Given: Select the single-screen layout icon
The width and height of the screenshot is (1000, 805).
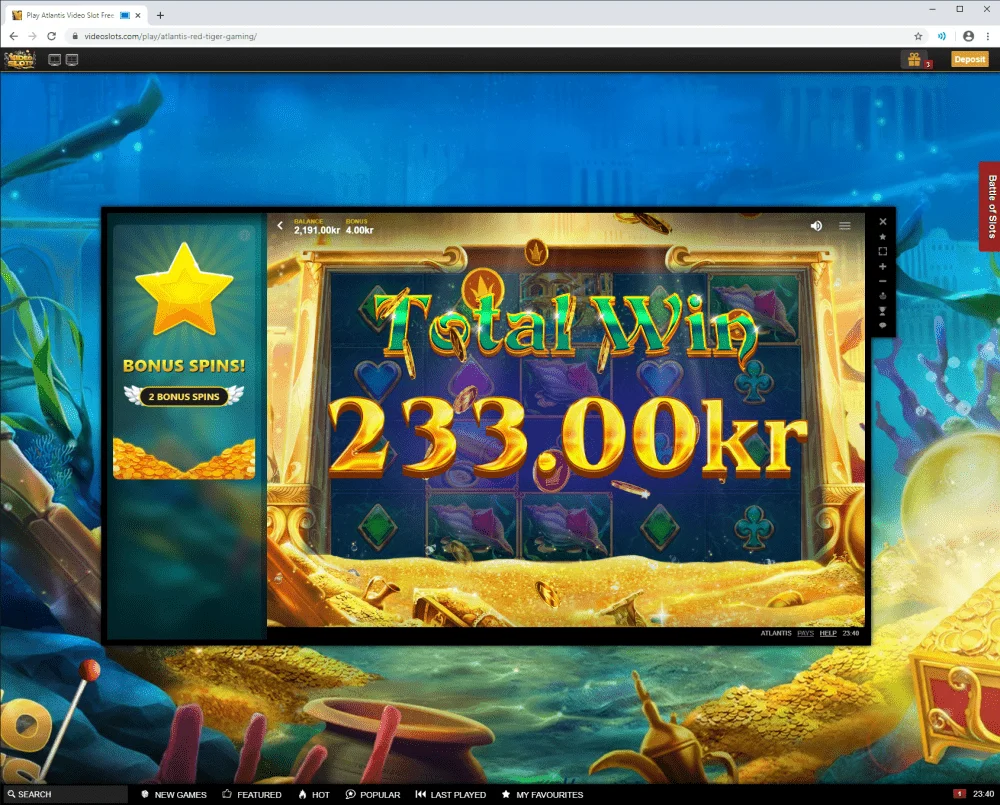Looking at the screenshot, I should coord(55,60).
